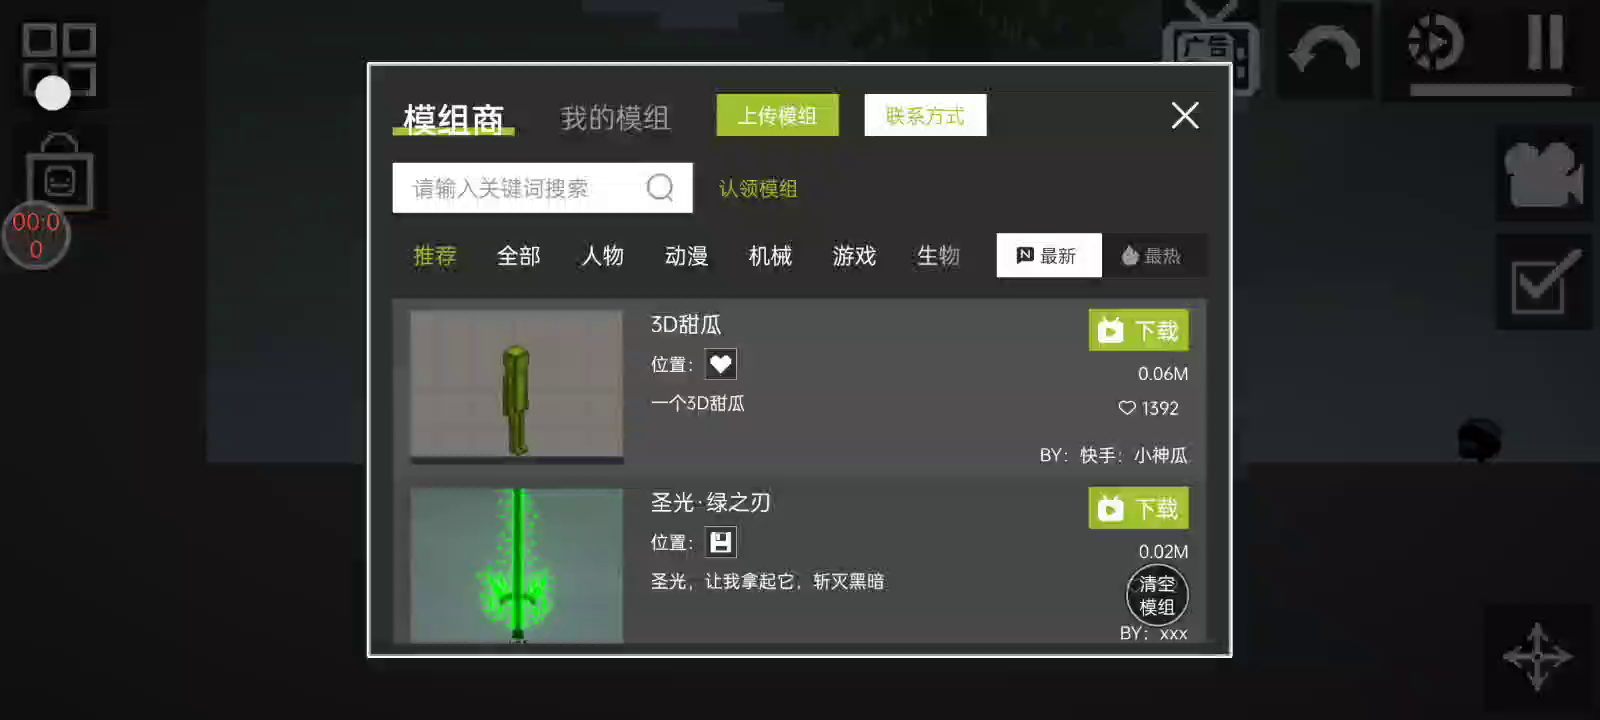
Task: Open the video camera recorder icon
Action: [1544, 174]
